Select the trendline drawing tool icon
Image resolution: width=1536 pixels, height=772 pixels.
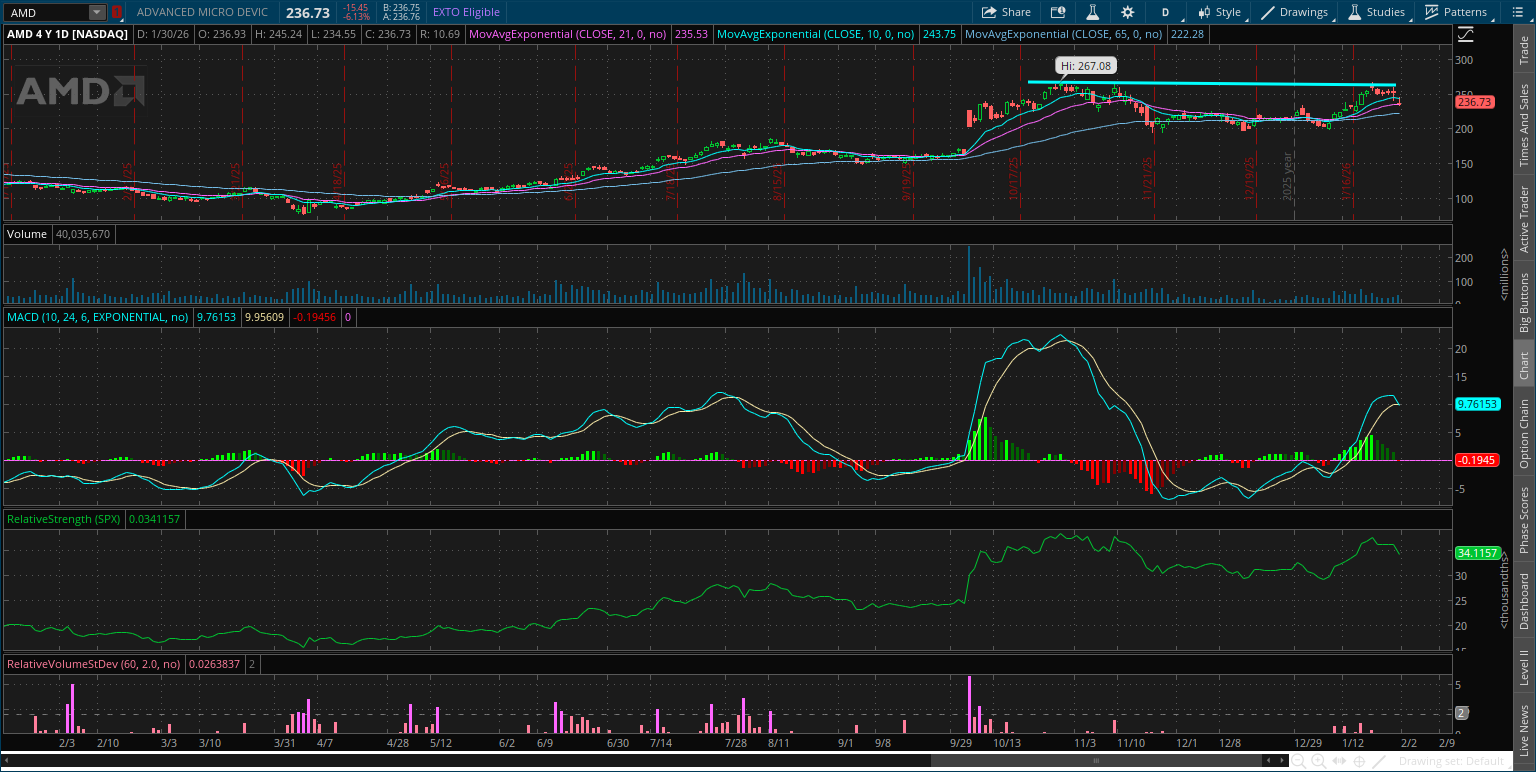click(x=1379, y=761)
